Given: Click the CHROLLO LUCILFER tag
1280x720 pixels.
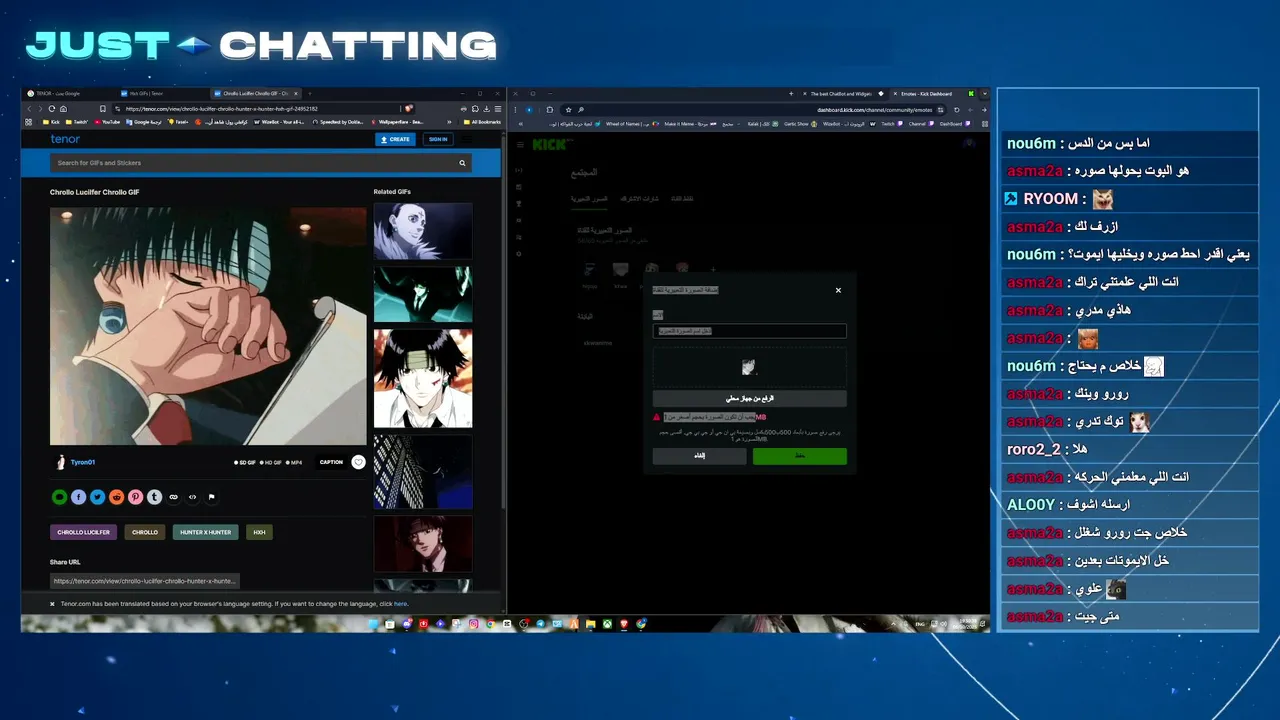Looking at the screenshot, I should 84,532.
